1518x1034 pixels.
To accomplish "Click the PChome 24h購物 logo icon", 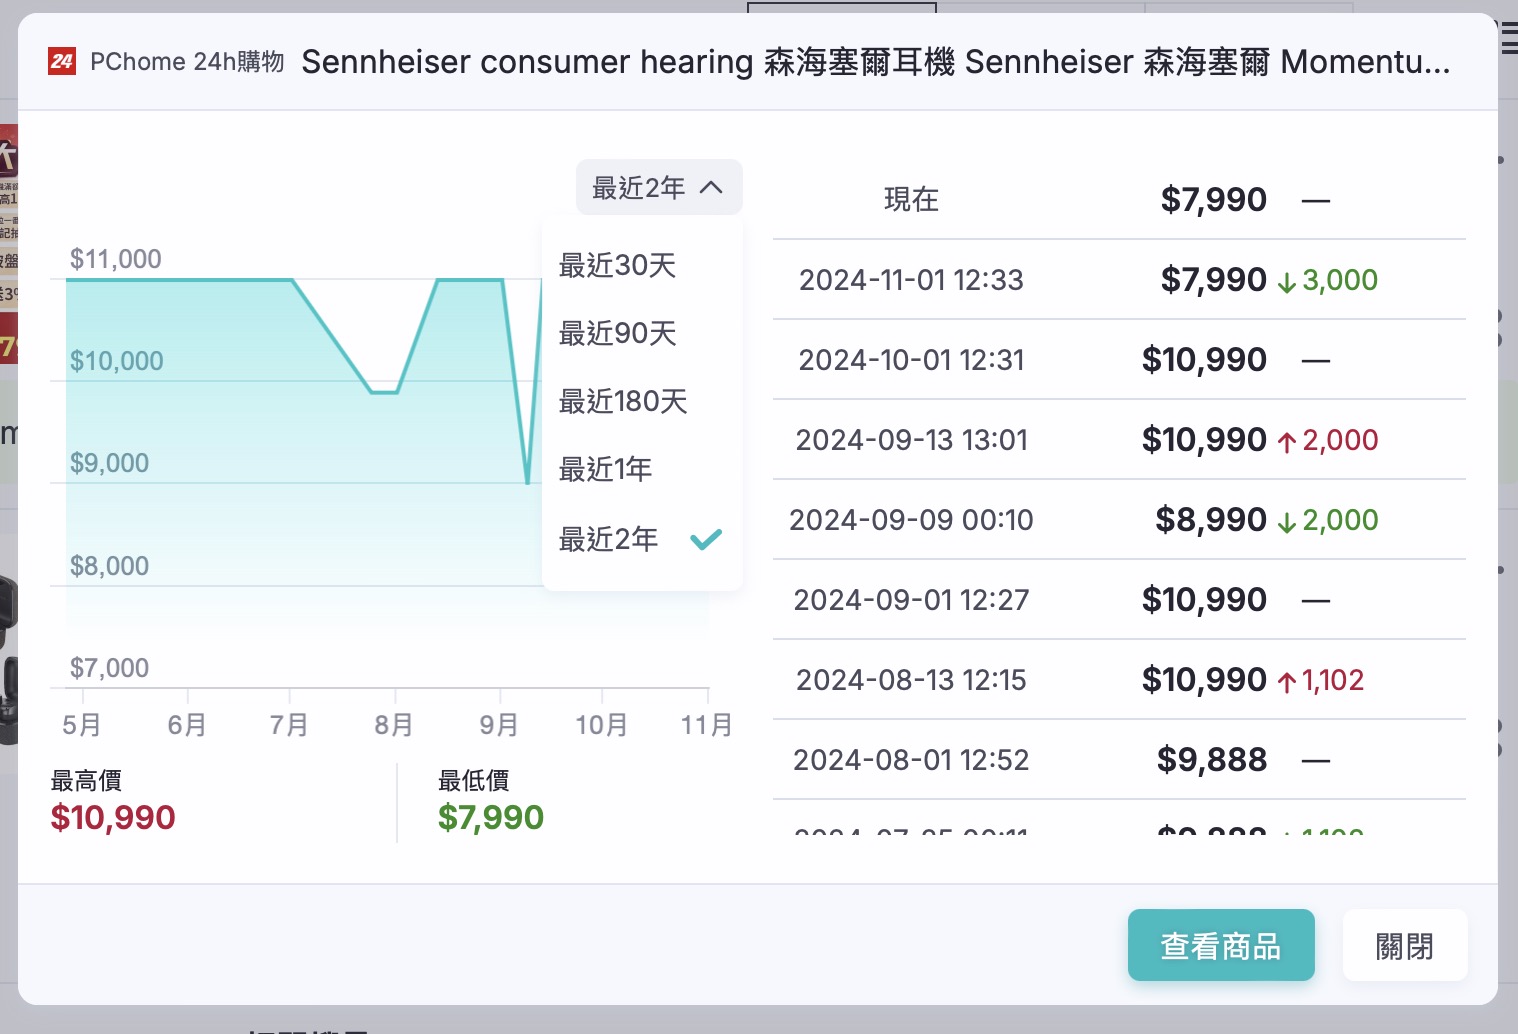I will (x=62, y=62).
